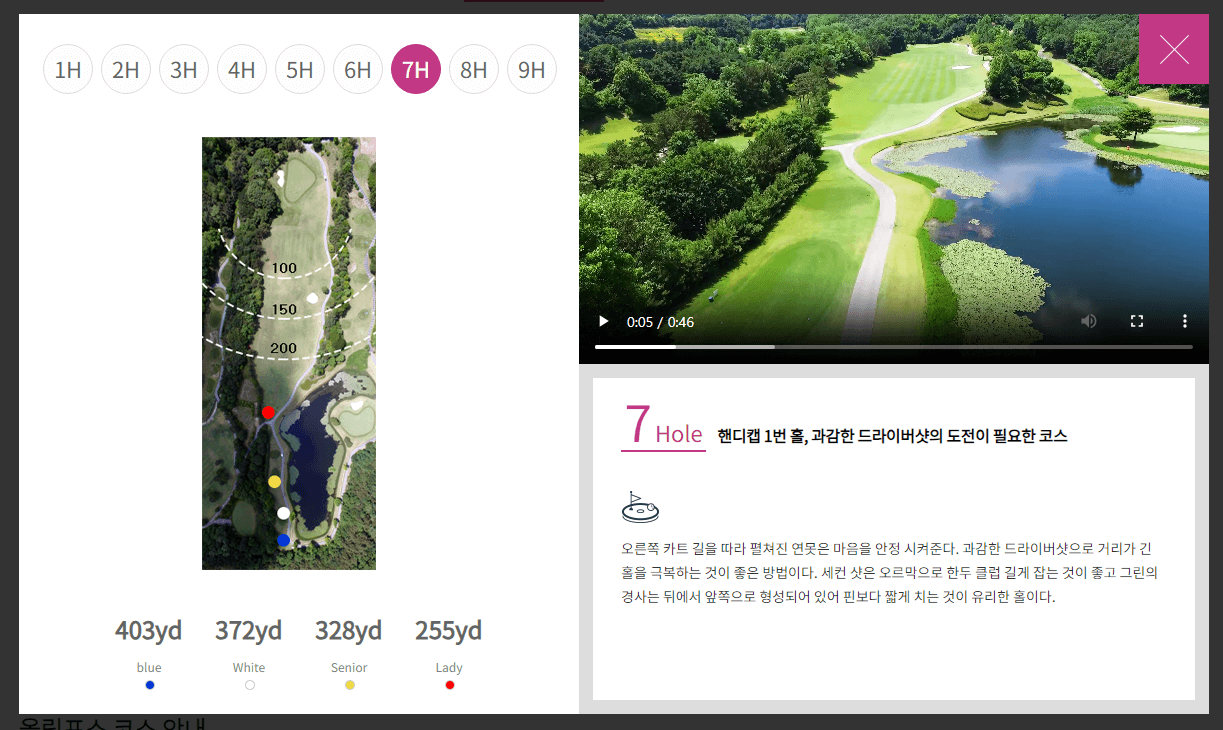1223x730 pixels.
Task: Switch to the 9H hole tab
Action: 532,69
